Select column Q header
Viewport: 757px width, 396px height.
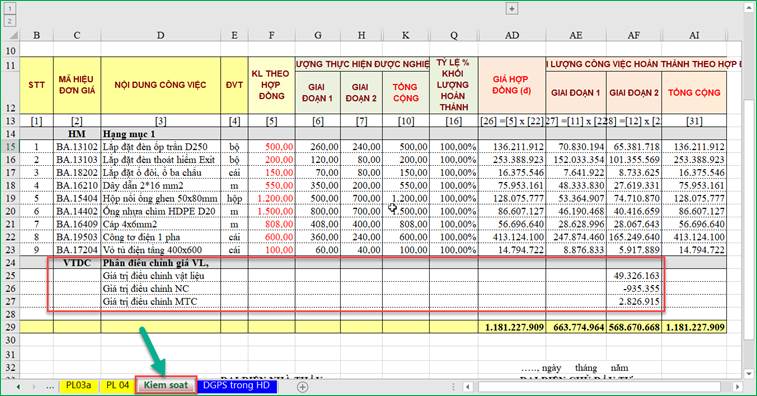pyautogui.click(x=454, y=35)
